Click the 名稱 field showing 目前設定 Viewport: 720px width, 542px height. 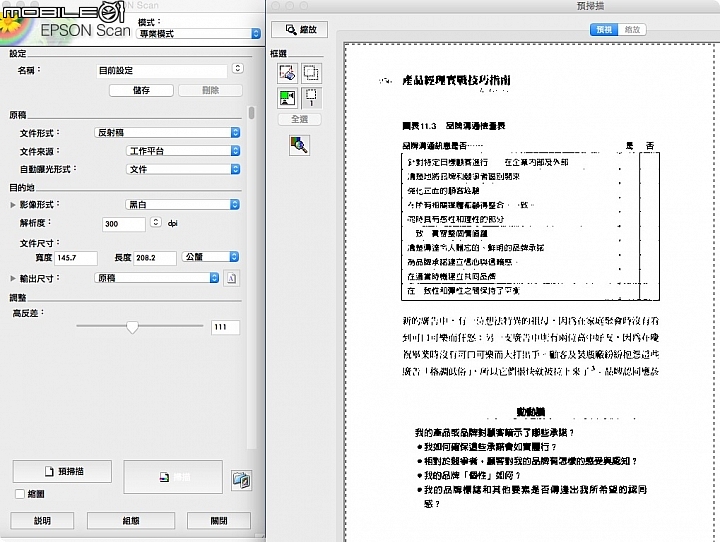pyautogui.click(x=162, y=71)
